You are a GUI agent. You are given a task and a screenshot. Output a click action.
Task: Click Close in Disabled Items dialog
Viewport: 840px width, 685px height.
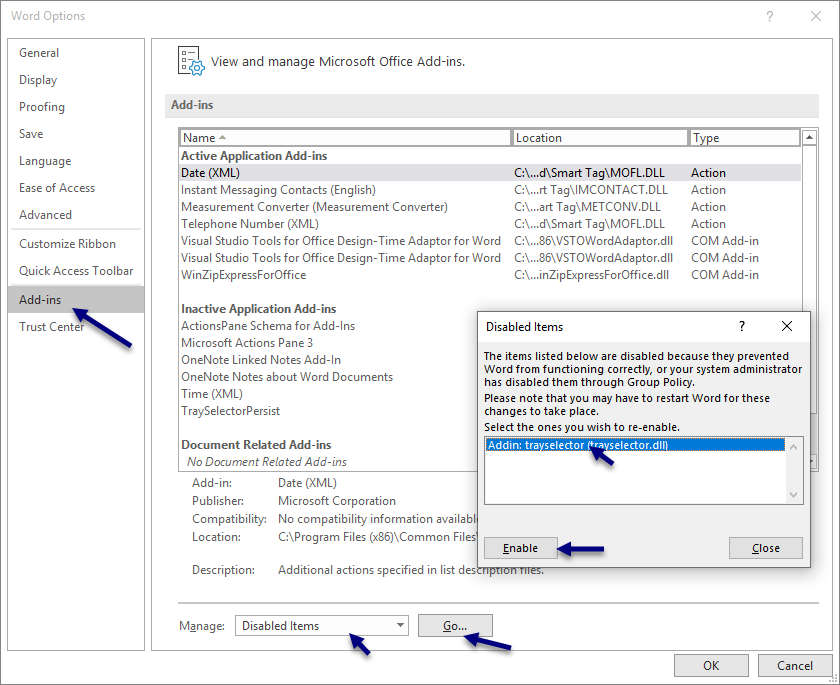(766, 548)
